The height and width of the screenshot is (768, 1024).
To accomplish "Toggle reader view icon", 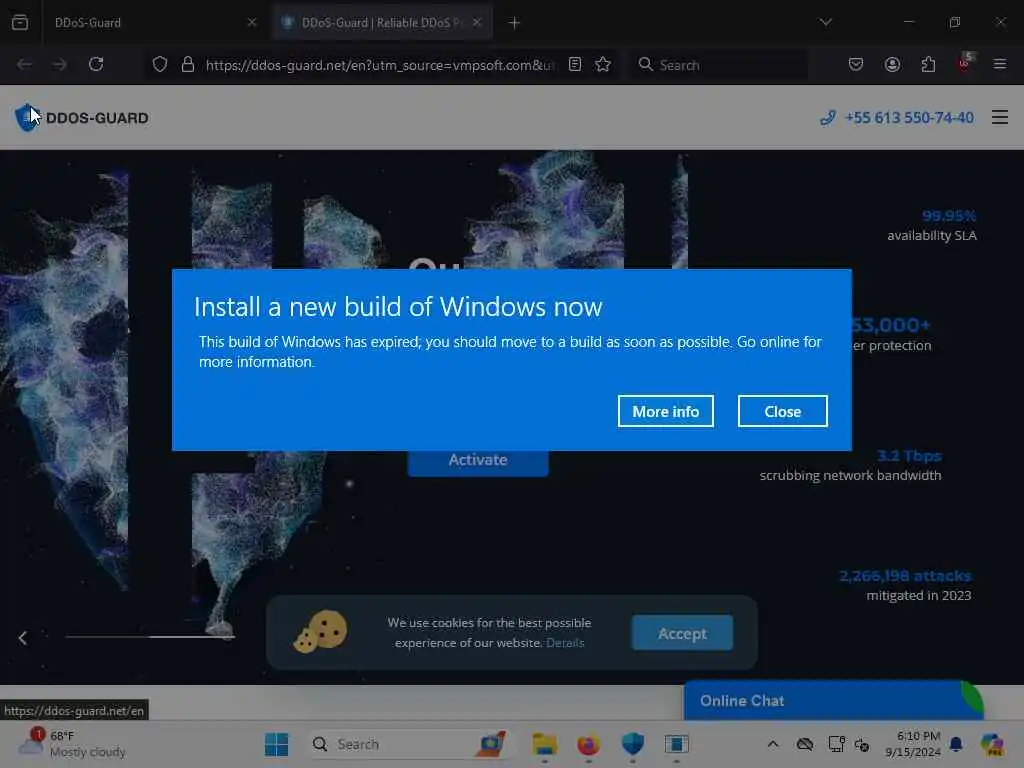I will (575, 64).
